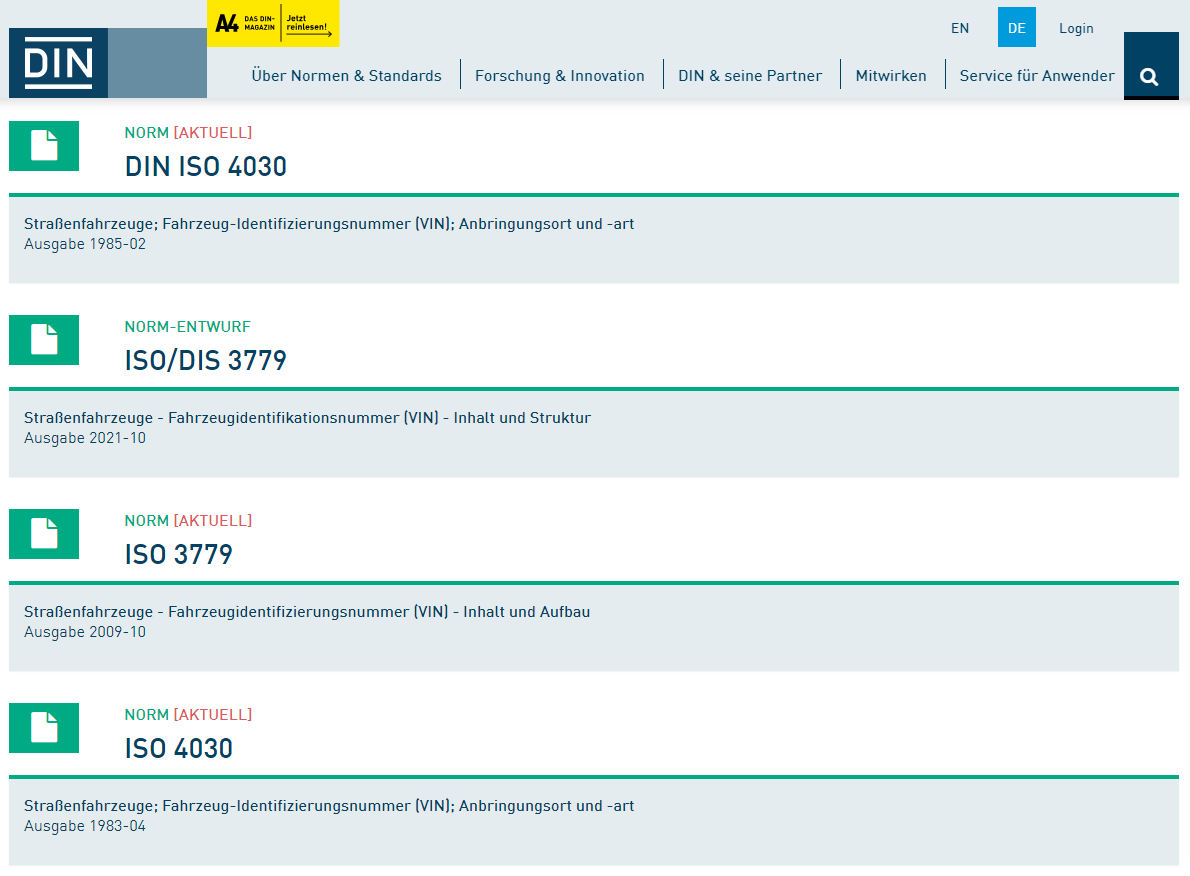Open the DIN ISO 4030 norm entry
The height and width of the screenshot is (876, 1190).
pyautogui.click(x=206, y=166)
